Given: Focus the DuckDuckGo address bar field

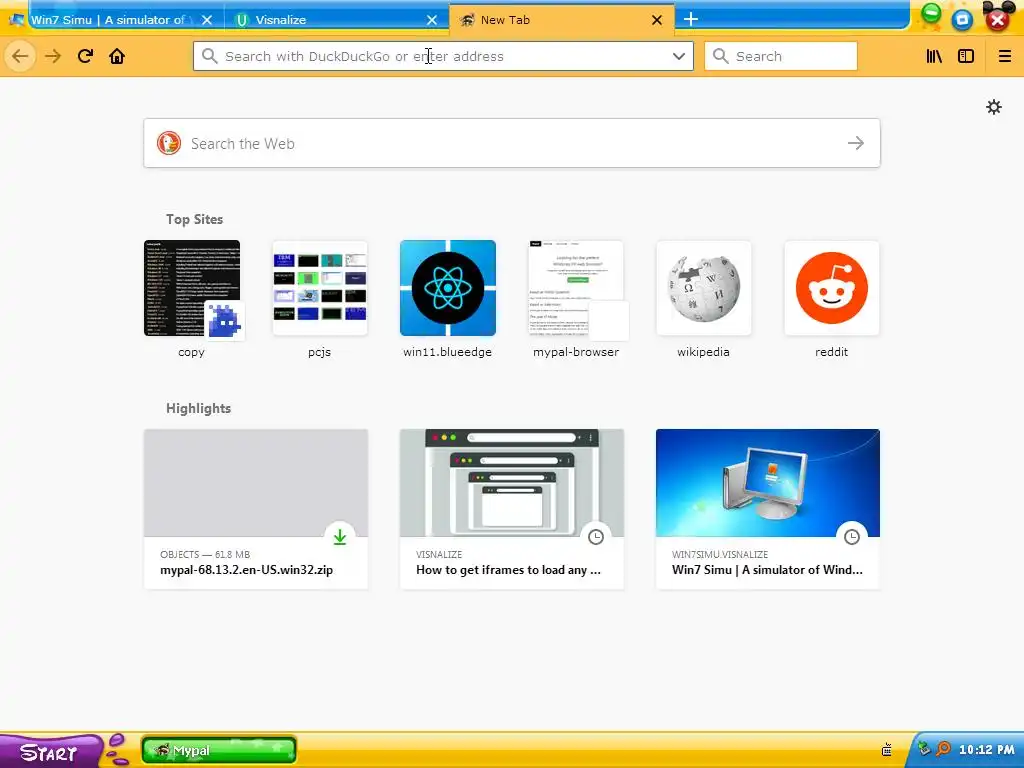Looking at the screenshot, I should pos(443,56).
